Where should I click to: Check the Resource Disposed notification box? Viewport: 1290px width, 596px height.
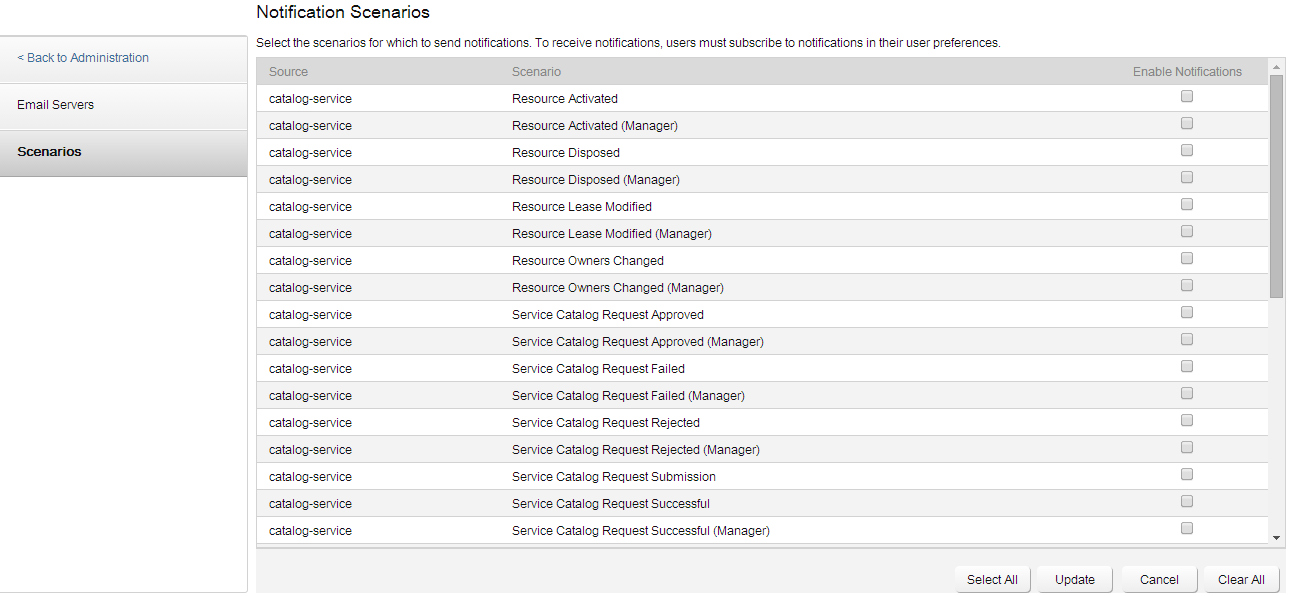(1187, 151)
